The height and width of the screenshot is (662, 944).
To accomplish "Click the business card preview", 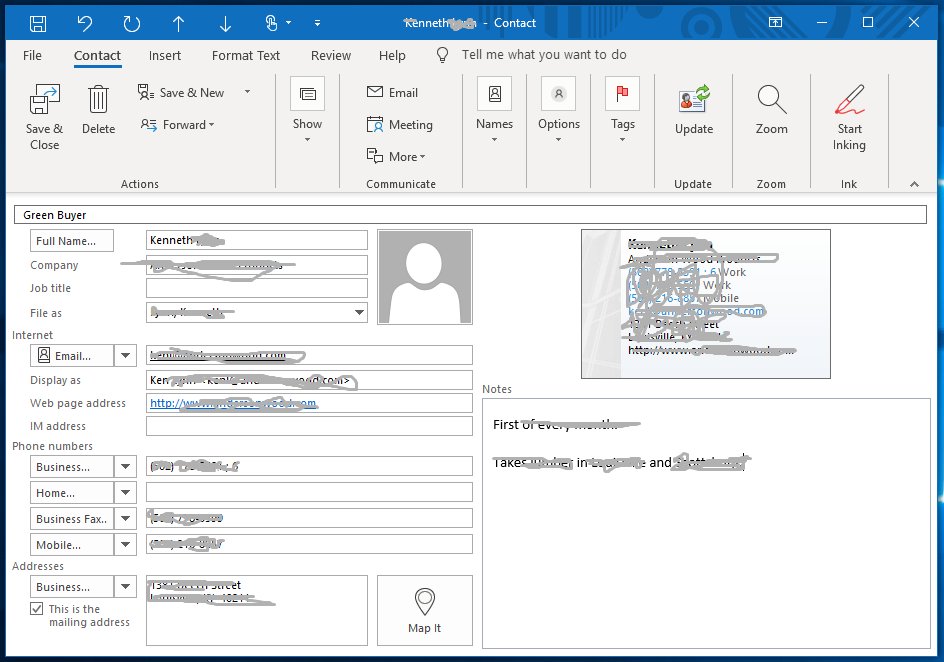I will pyautogui.click(x=706, y=304).
